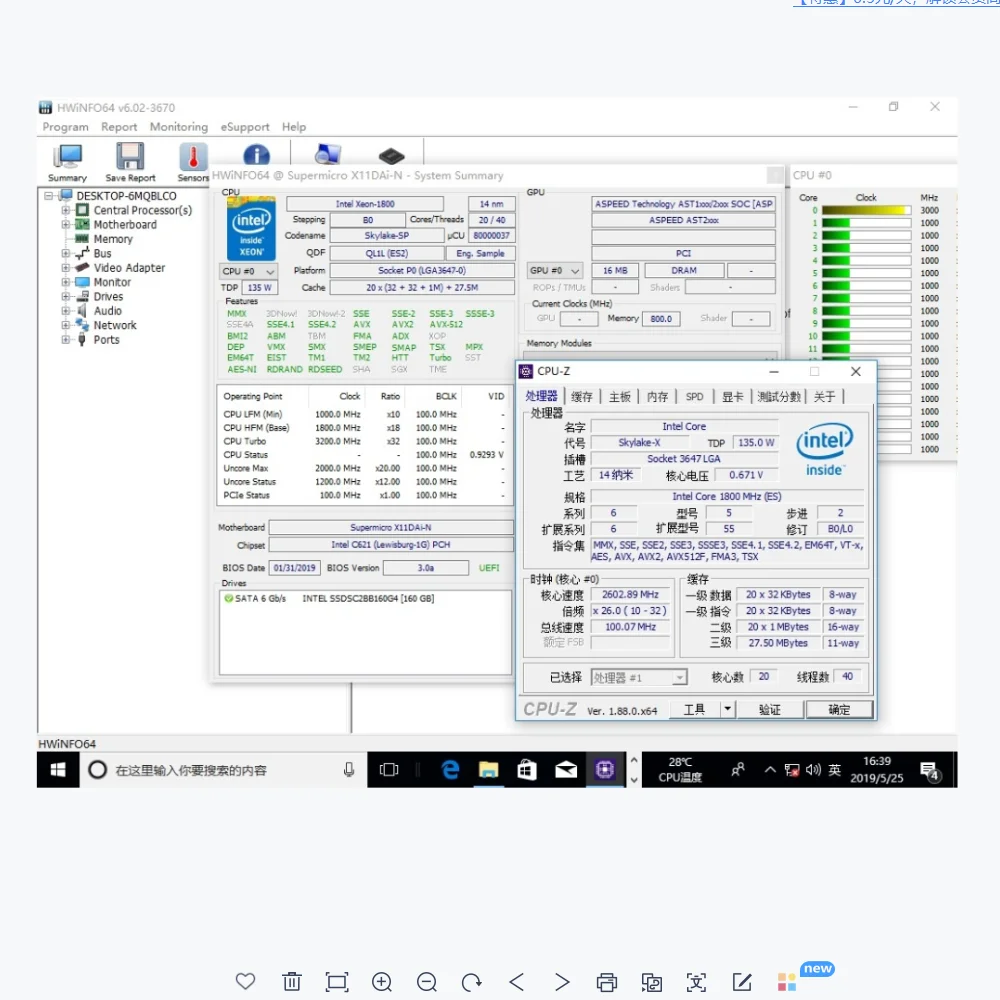Click the trash delete icon
Viewport: 1000px width, 1000px height.
(x=291, y=982)
